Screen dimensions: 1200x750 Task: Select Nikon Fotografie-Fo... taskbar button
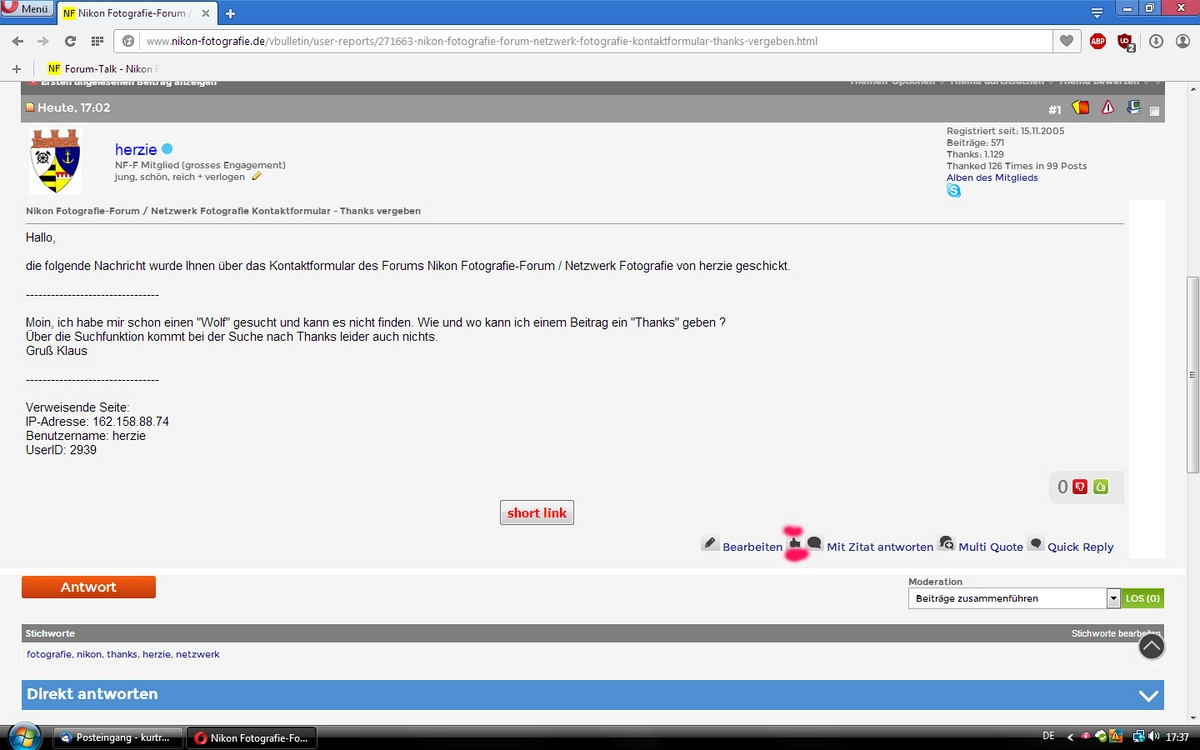click(x=252, y=738)
